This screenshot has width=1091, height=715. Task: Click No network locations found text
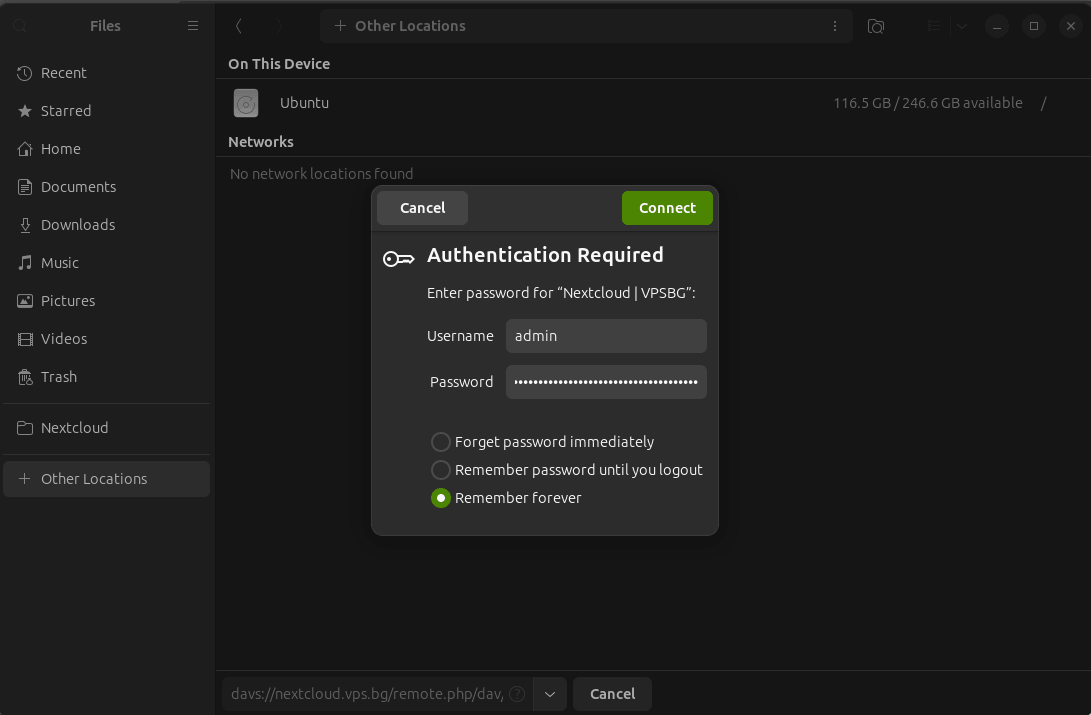[321, 174]
